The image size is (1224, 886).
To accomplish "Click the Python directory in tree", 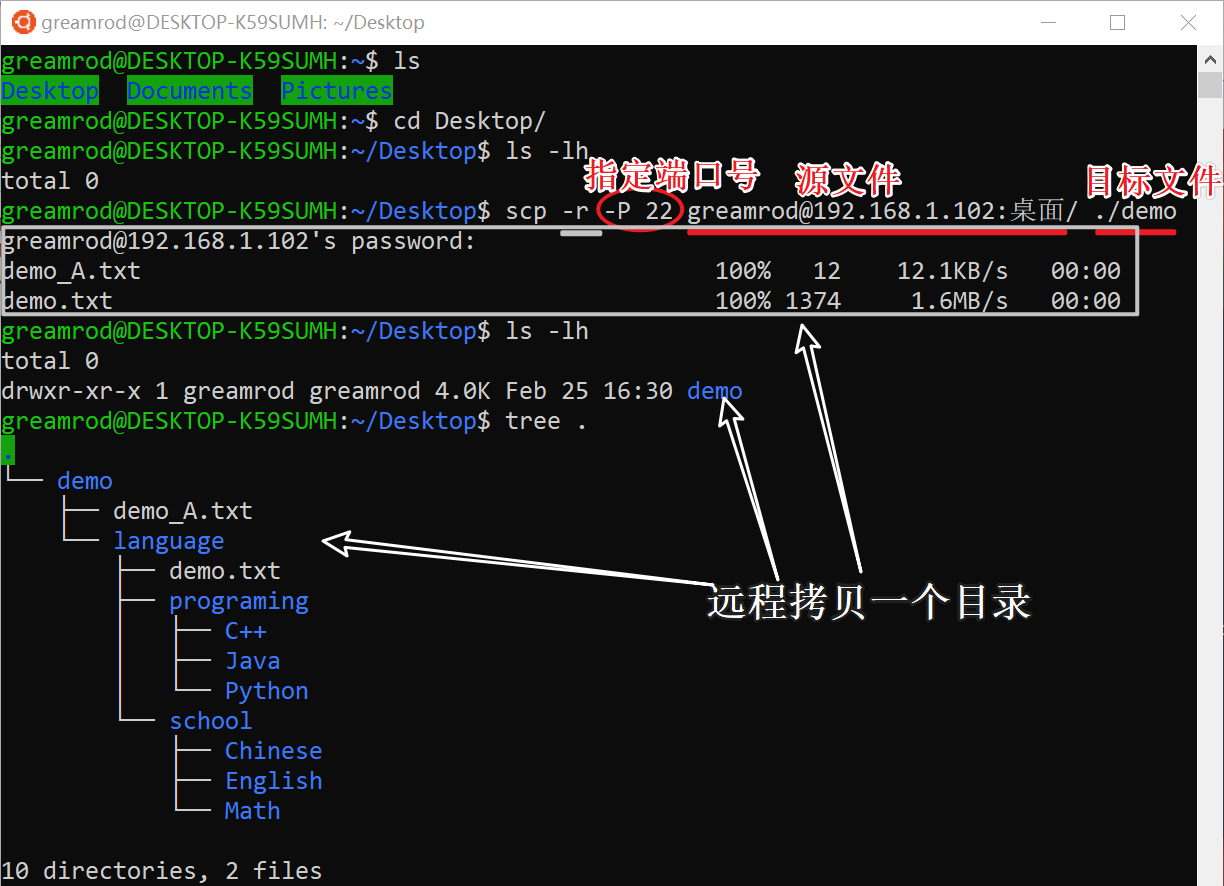I will point(267,691).
